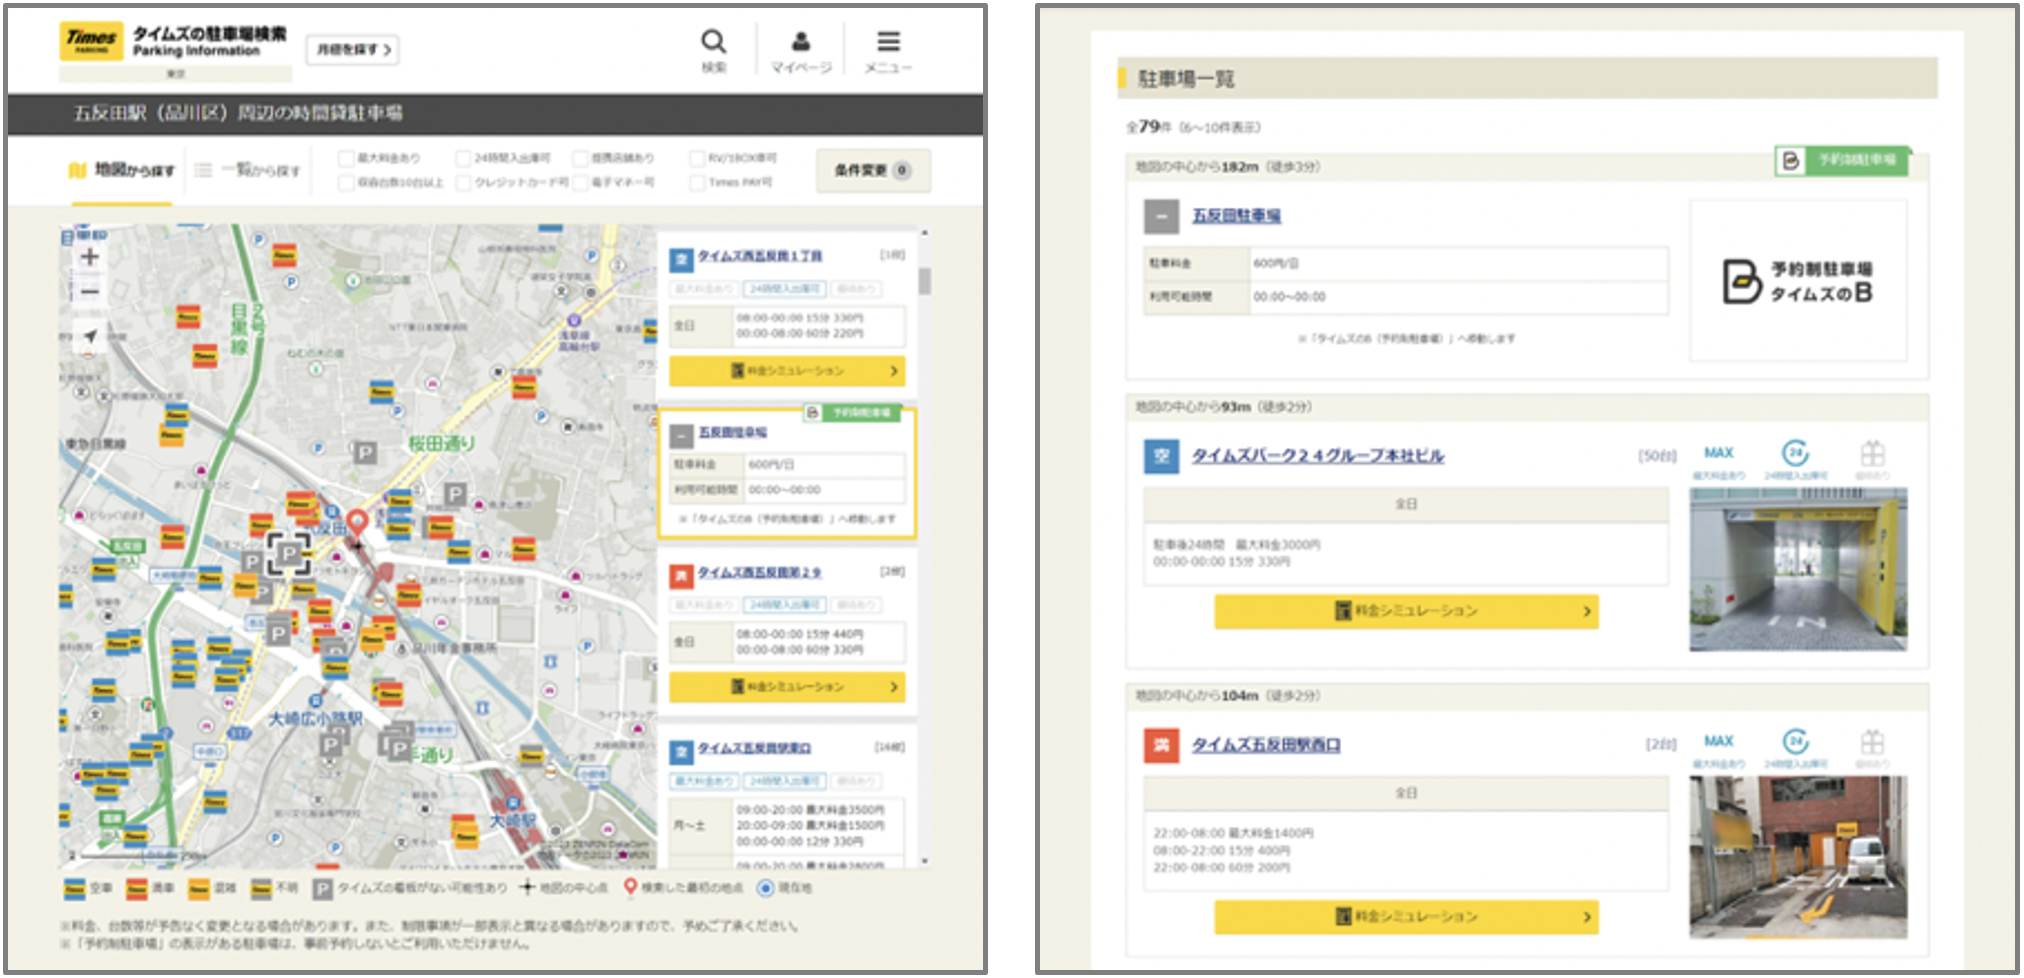Enable the 24時間入出庫可 filter checkbox
This screenshot has width=2024, height=978.
click(x=463, y=158)
